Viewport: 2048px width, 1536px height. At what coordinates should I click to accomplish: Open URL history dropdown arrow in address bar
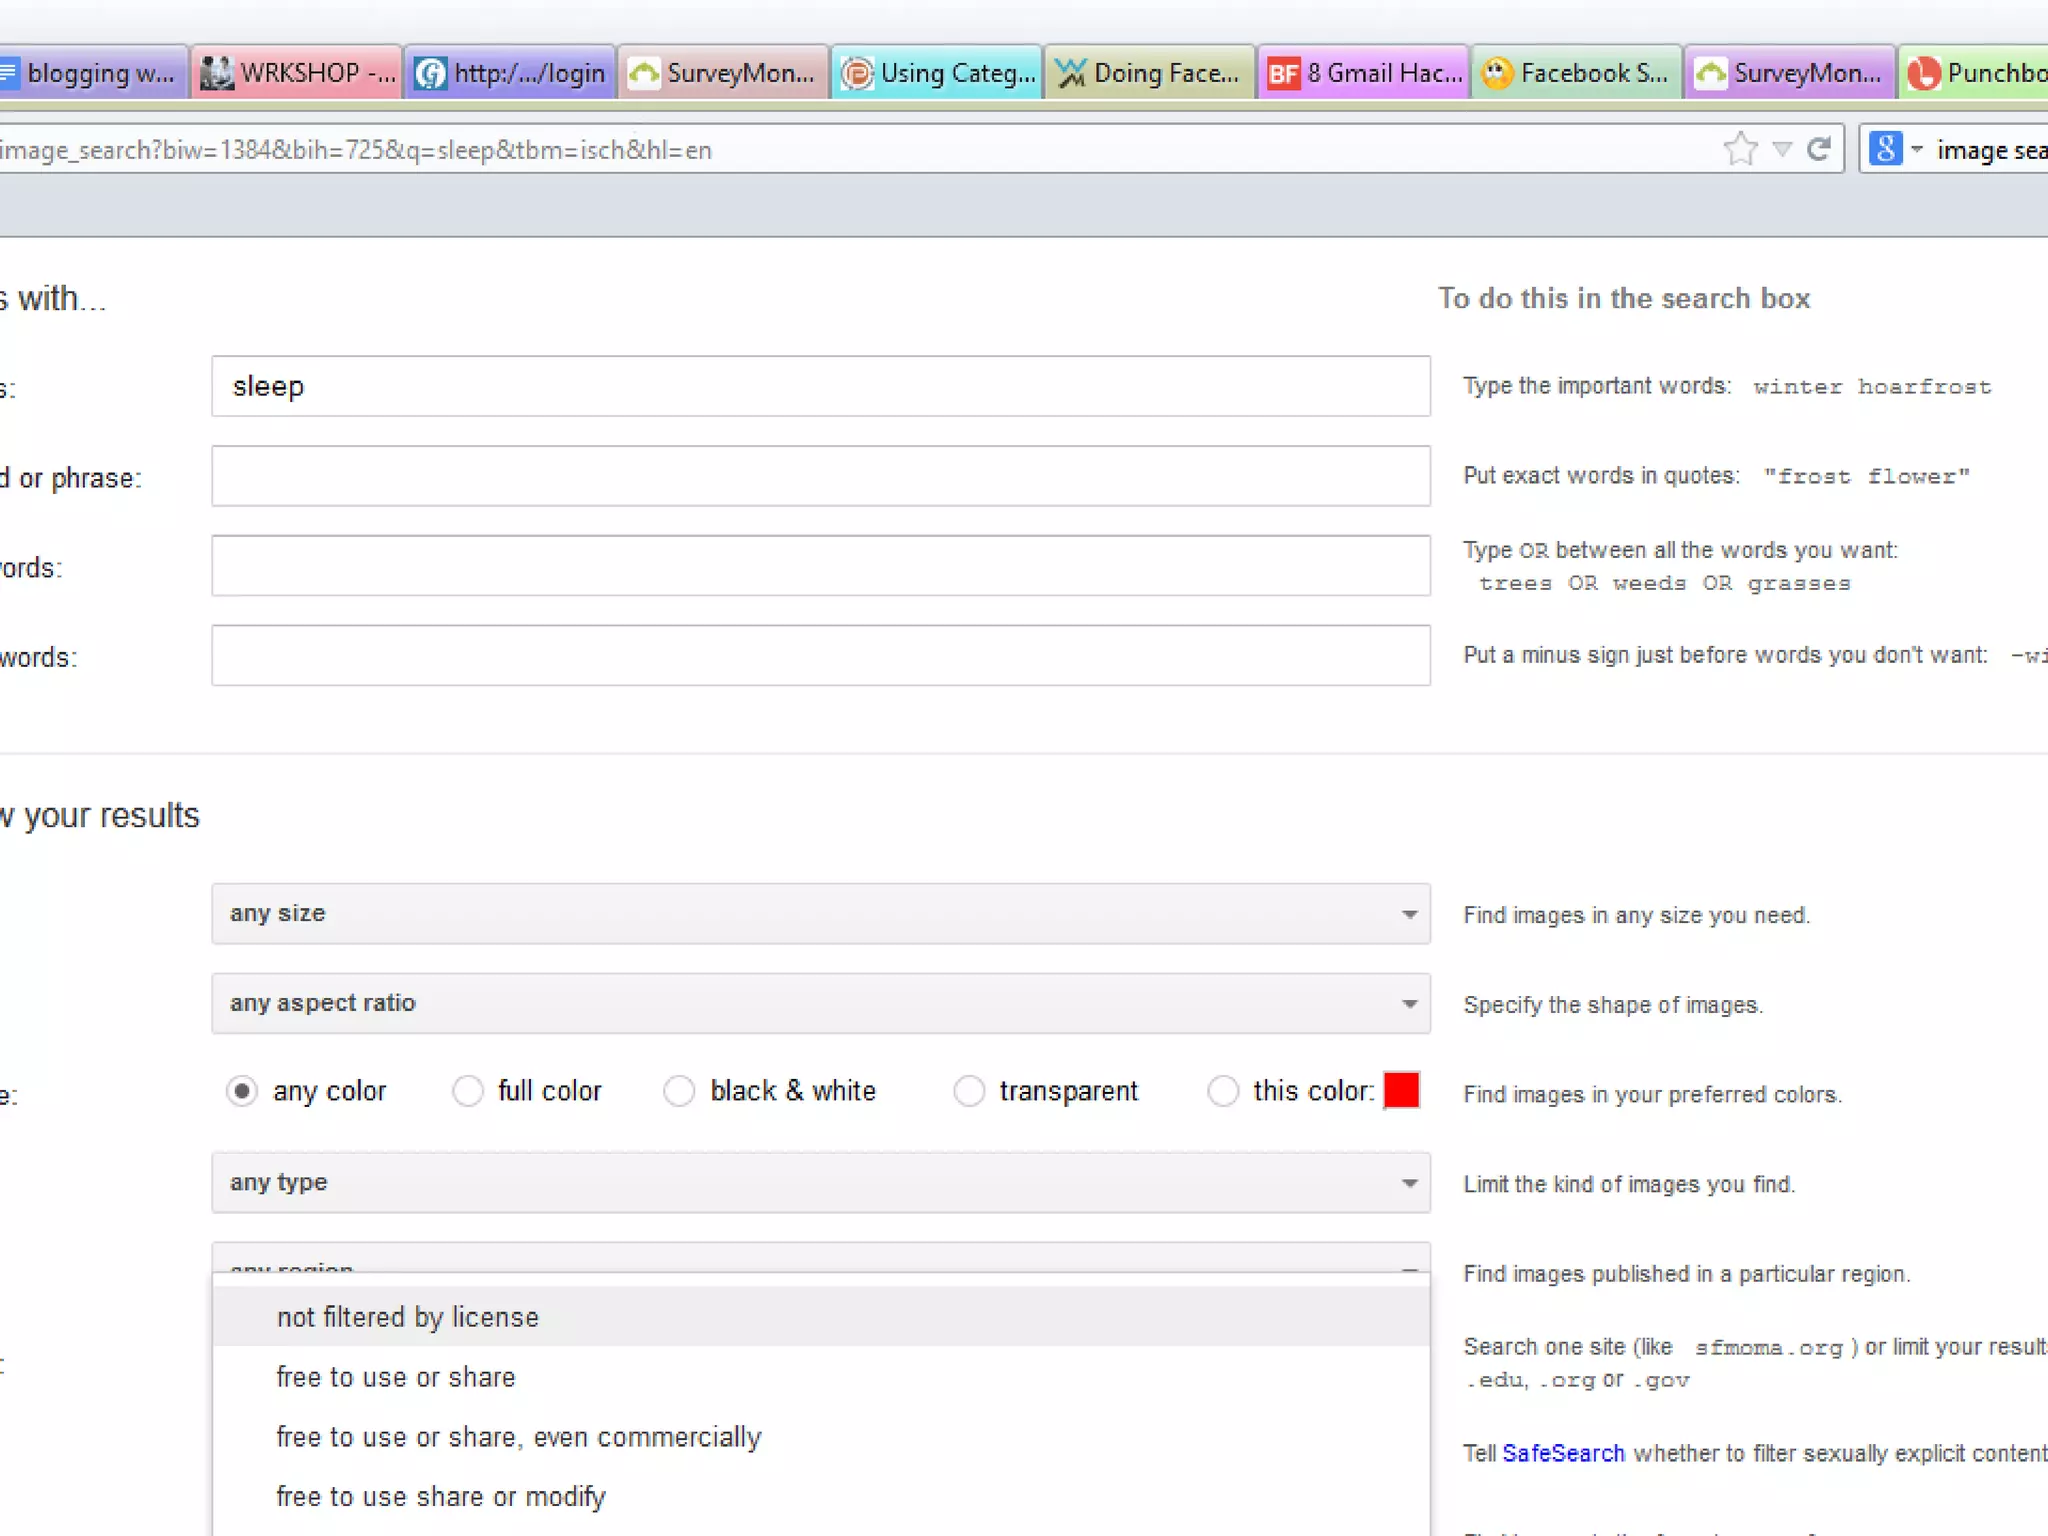click(x=1782, y=149)
